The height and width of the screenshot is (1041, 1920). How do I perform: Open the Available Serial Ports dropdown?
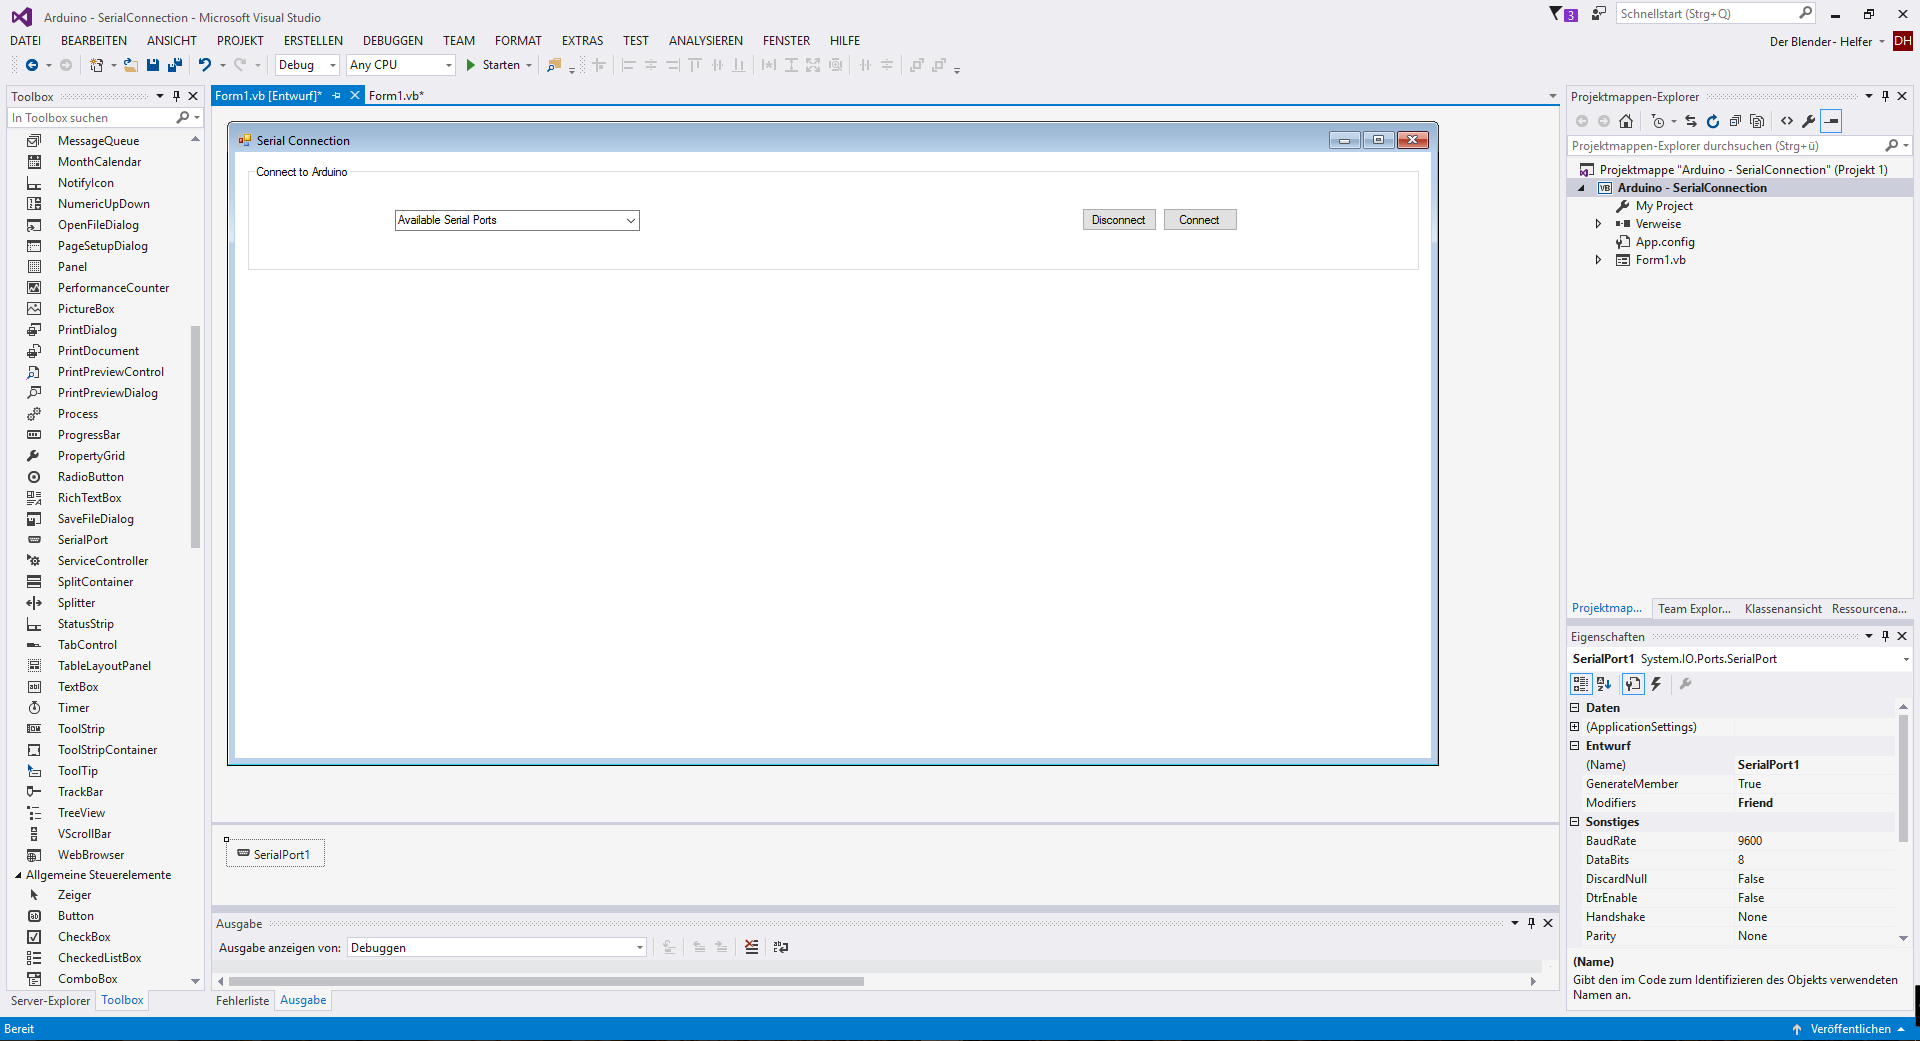pos(630,220)
